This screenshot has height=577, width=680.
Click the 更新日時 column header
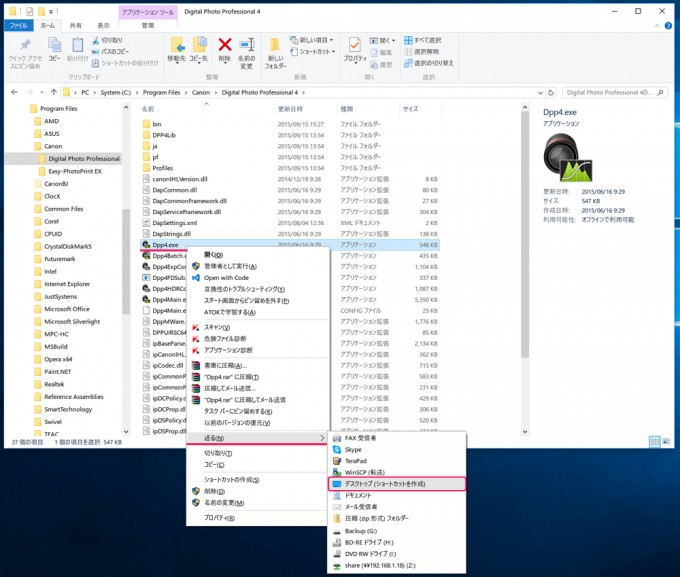[x=304, y=109]
